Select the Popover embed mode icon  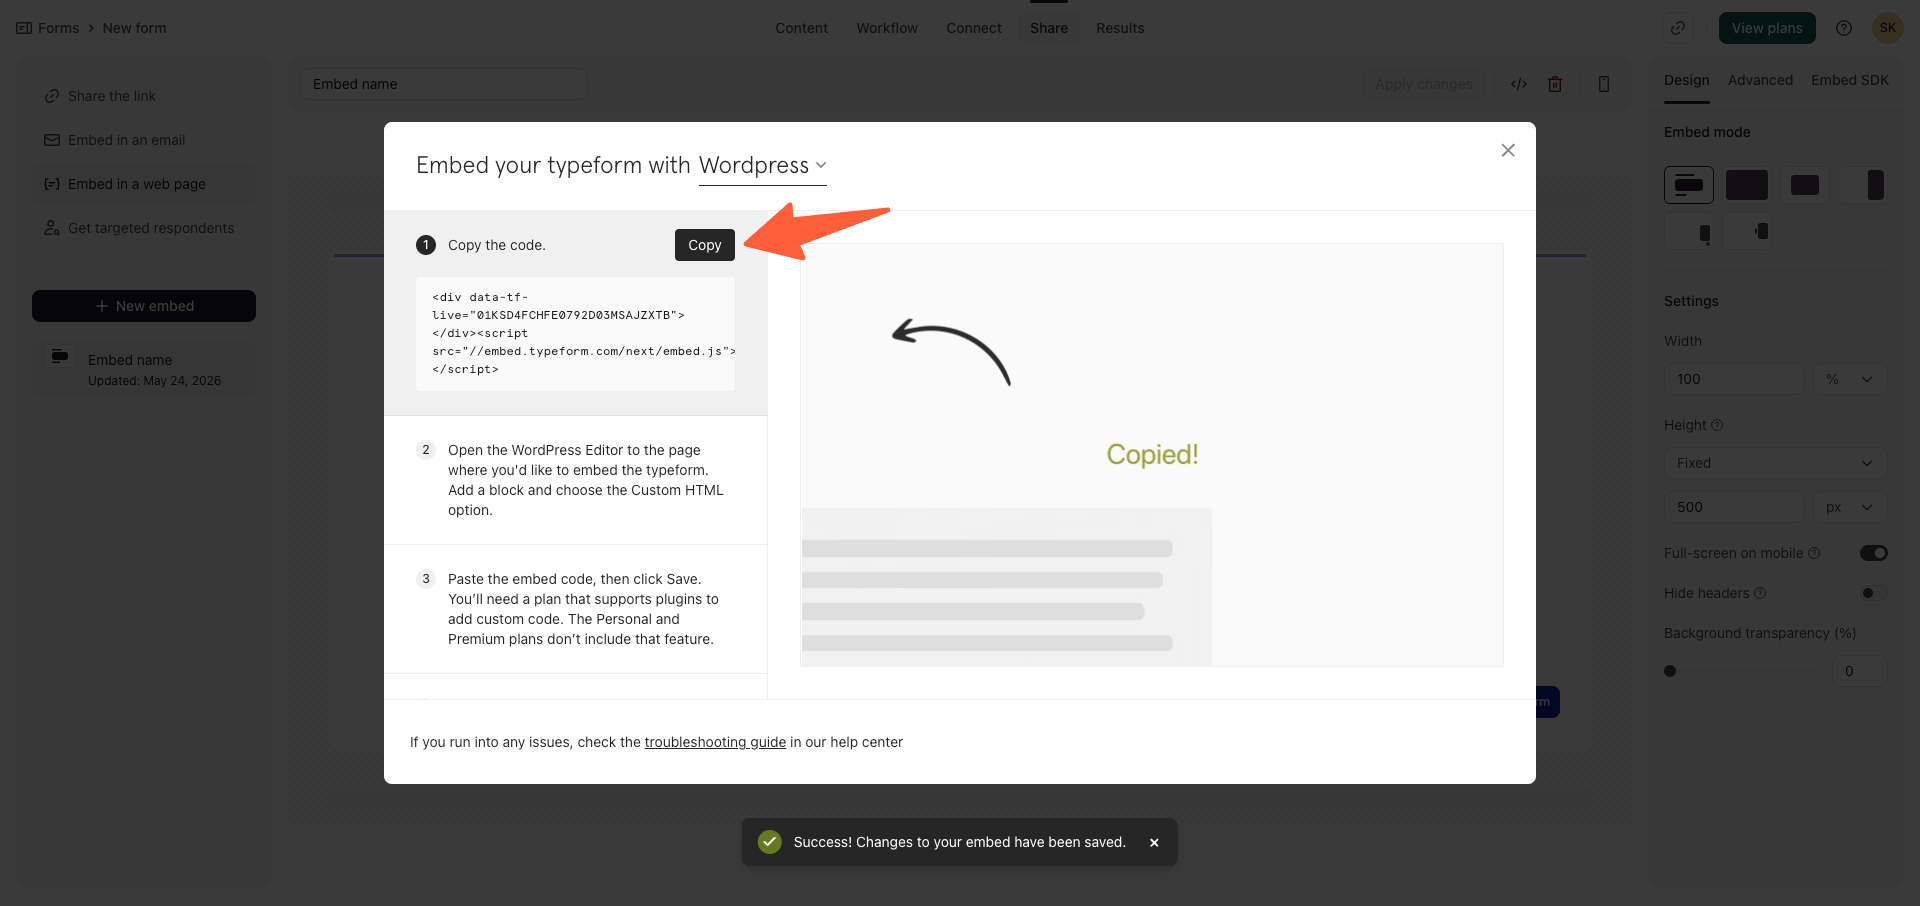click(1689, 232)
